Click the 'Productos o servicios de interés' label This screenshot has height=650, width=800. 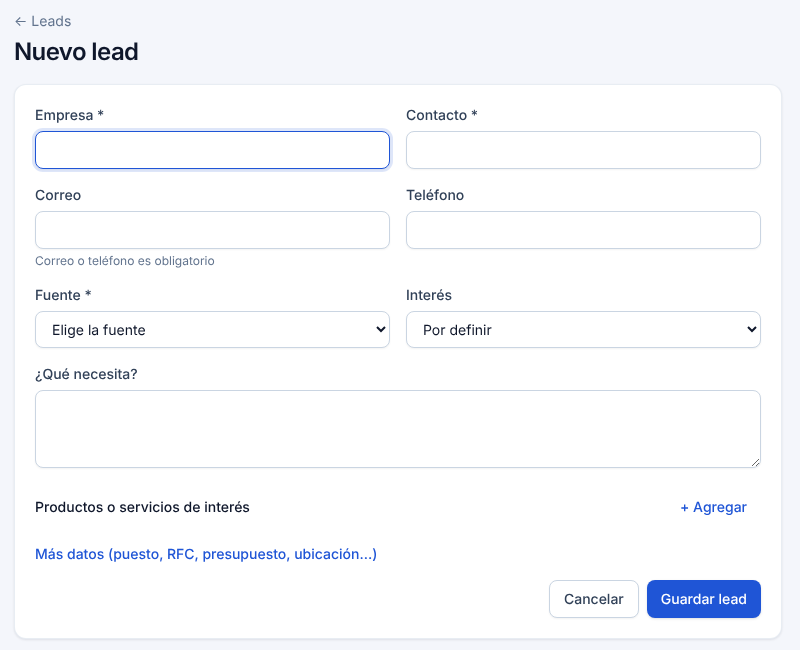click(x=142, y=507)
